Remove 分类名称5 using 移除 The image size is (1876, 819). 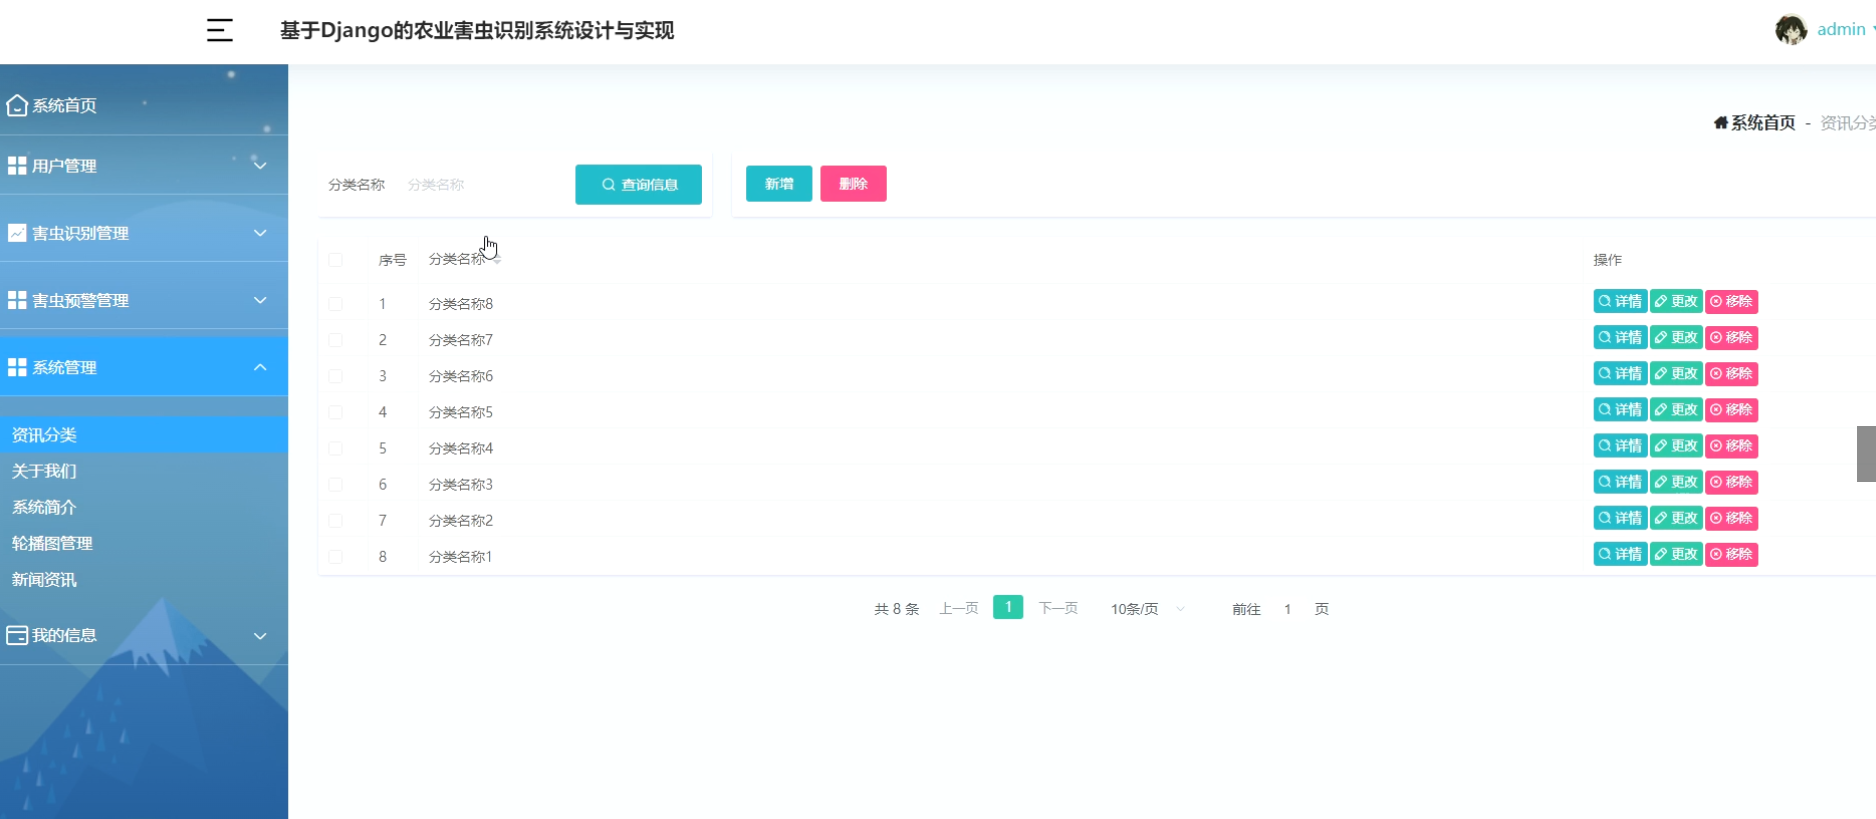coord(1732,409)
